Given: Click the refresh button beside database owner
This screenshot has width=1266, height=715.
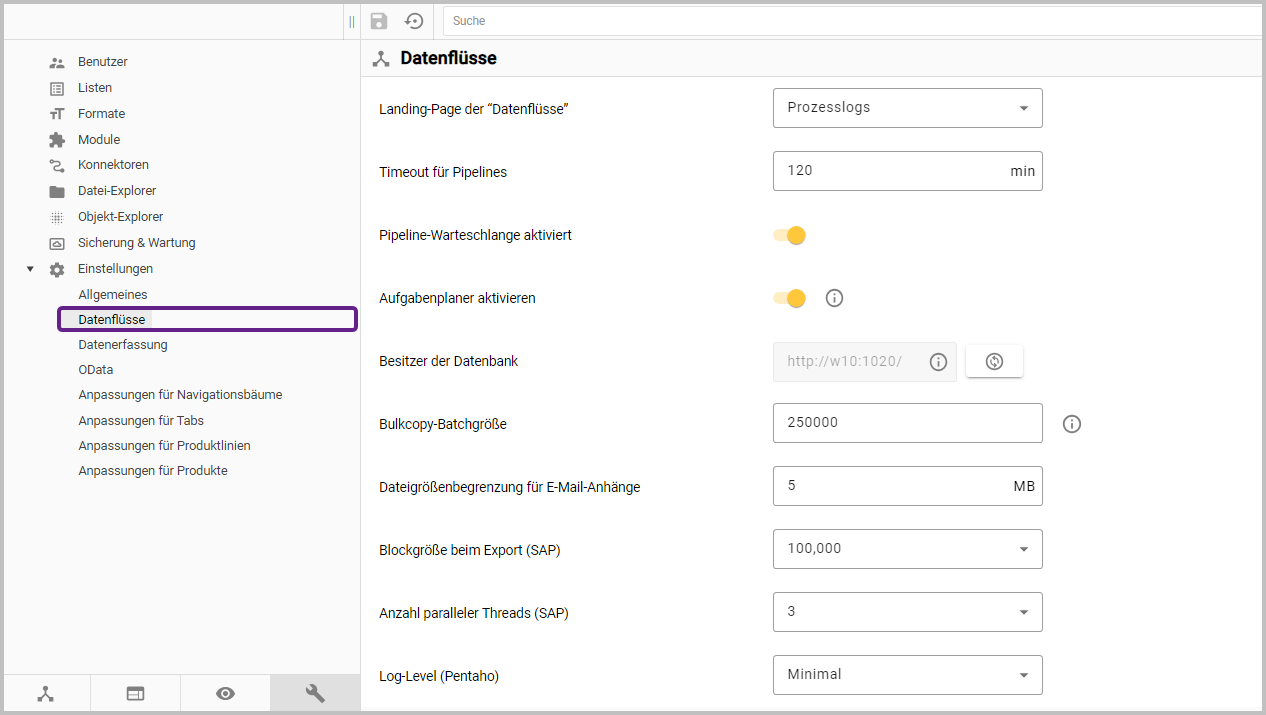Looking at the screenshot, I should [994, 361].
